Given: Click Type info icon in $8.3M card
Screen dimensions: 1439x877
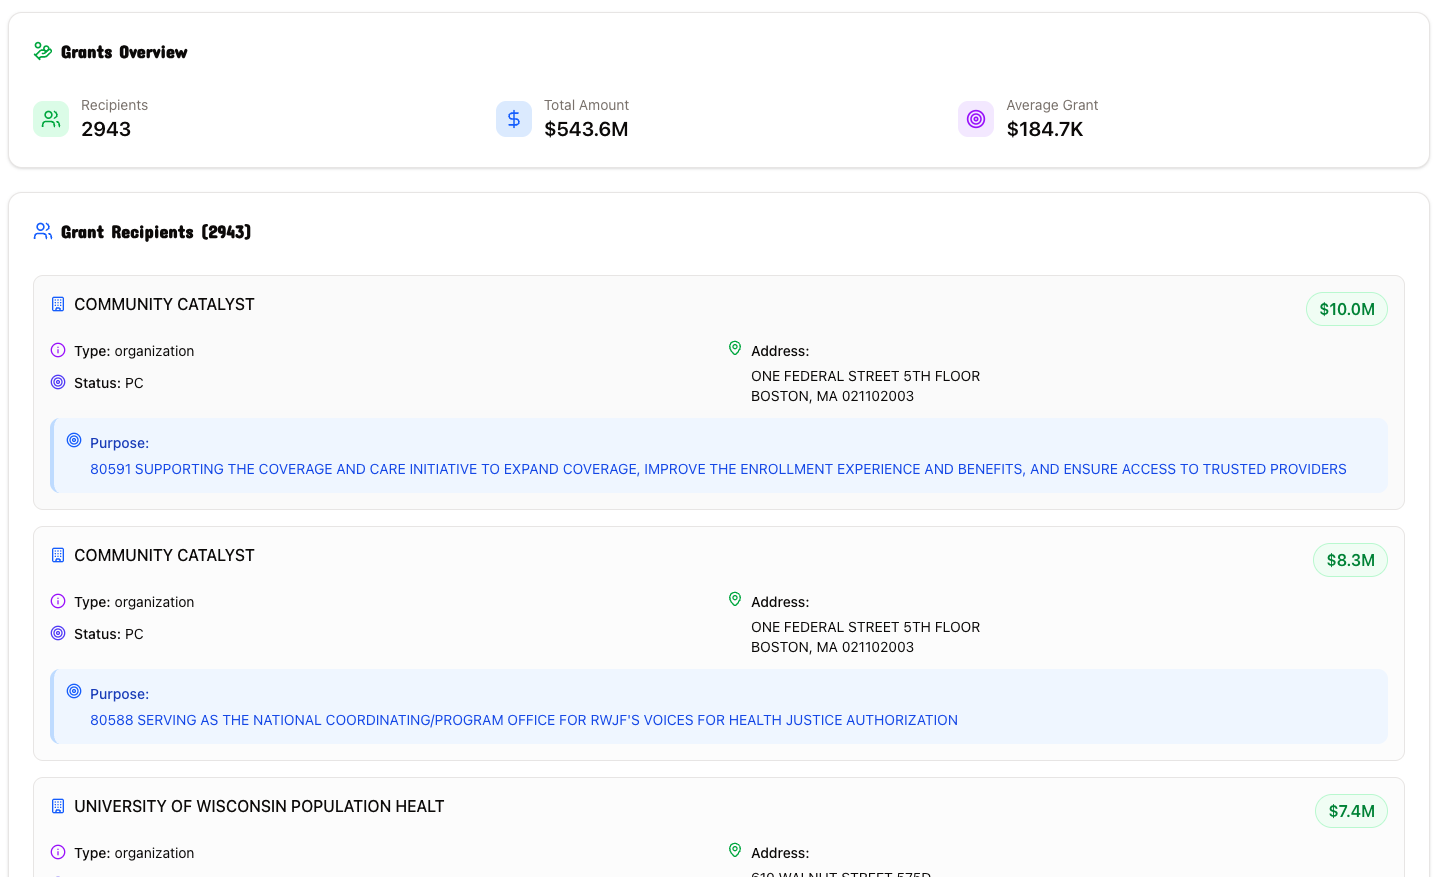Looking at the screenshot, I should coord(58,601).
